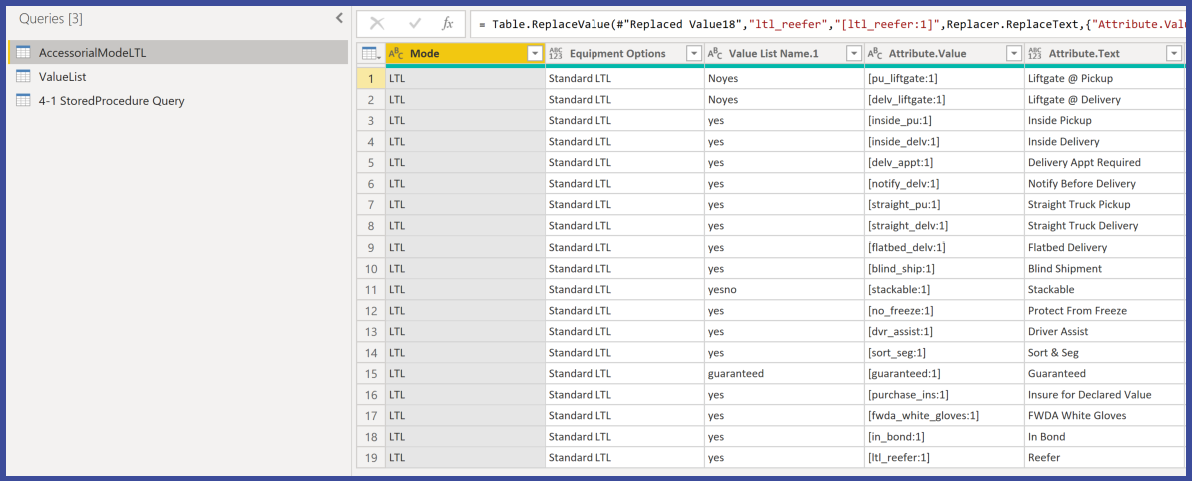Confirm the formula with checkmark icon
The width and height of the screenshot is (1192, 482).
[415, 24]
